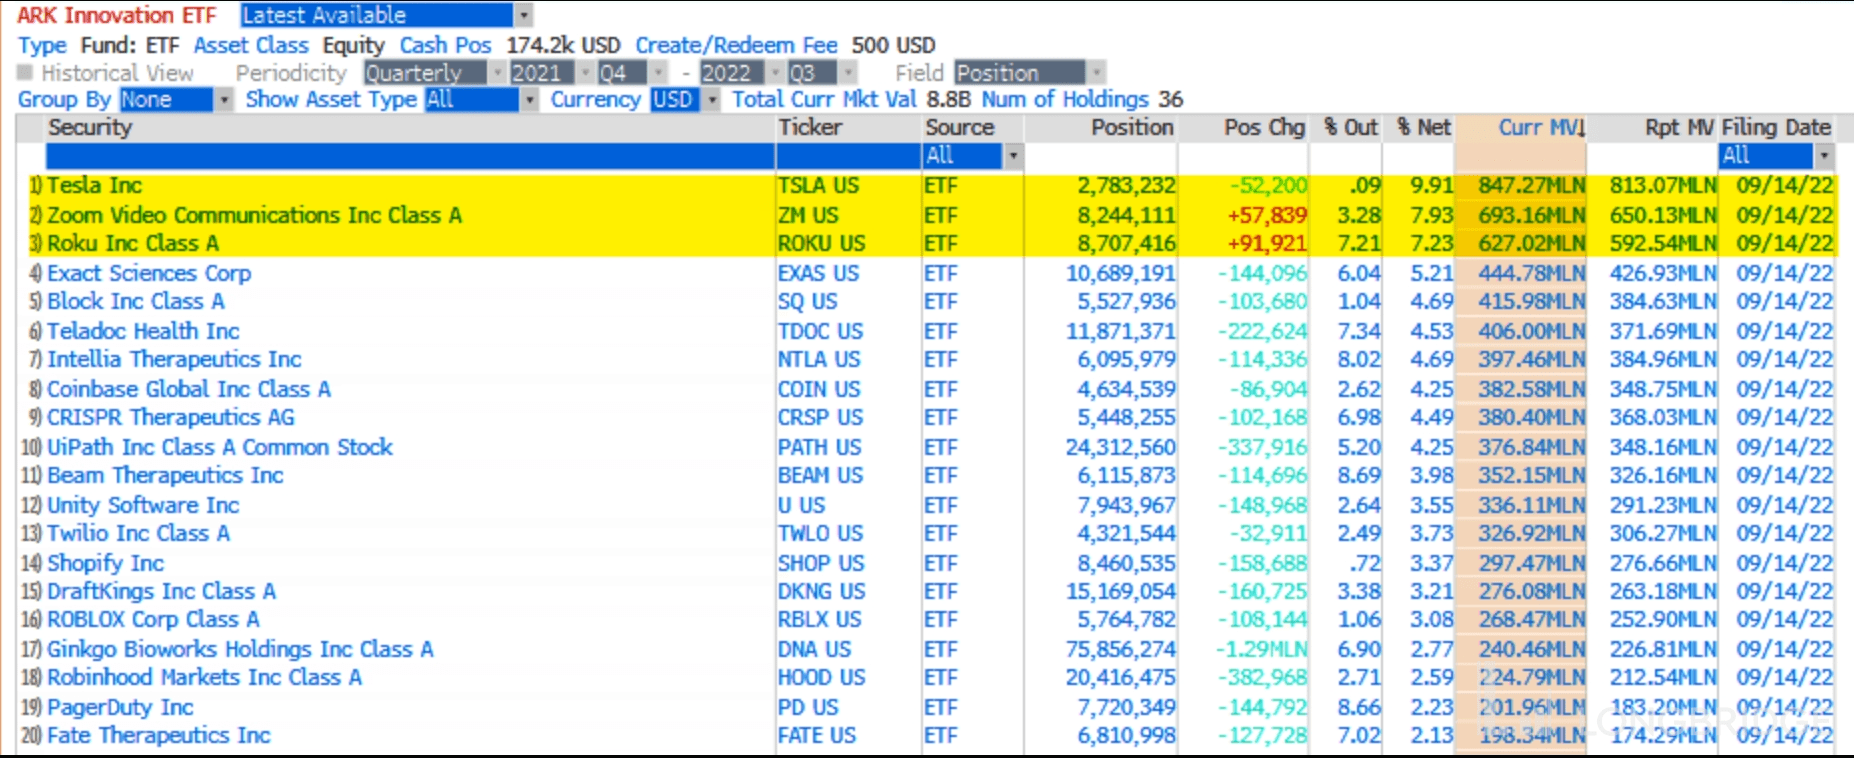Sort by the Rpt MV column header
Viewport: 1854px width, 758px height.
click(1679, 128)
